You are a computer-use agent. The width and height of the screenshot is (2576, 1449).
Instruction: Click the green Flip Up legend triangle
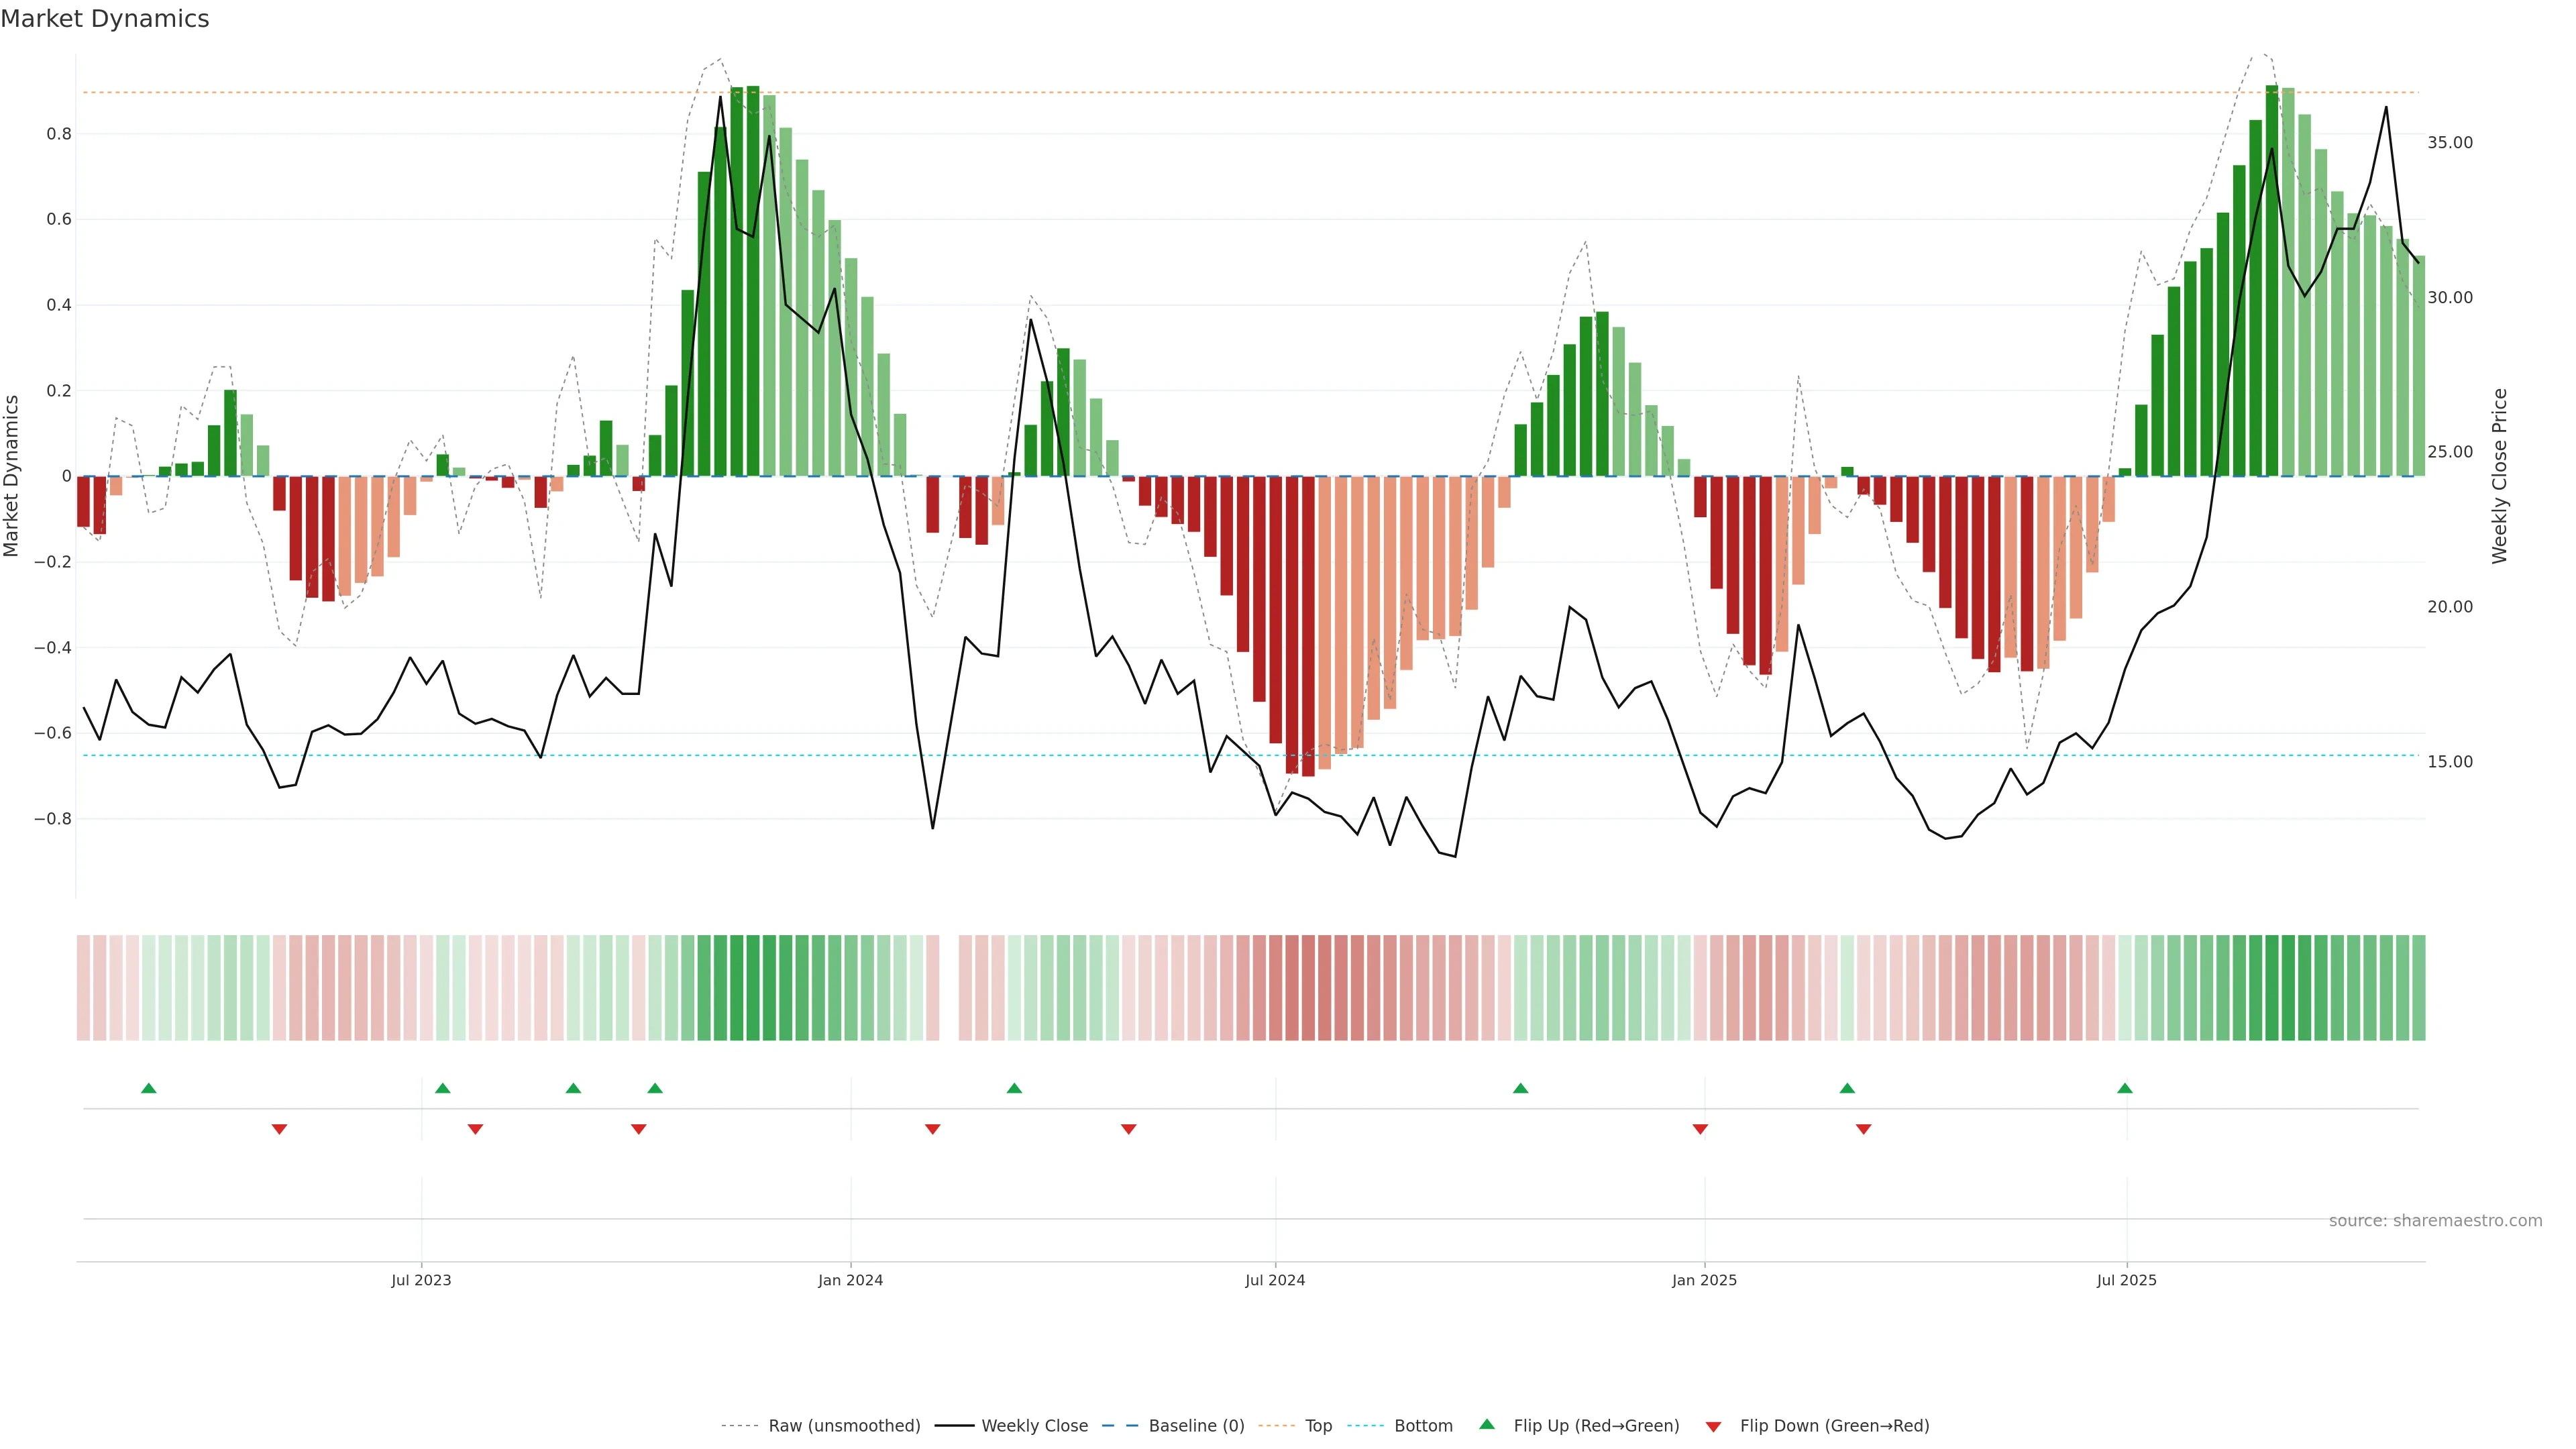[x=1487, y=1424]
